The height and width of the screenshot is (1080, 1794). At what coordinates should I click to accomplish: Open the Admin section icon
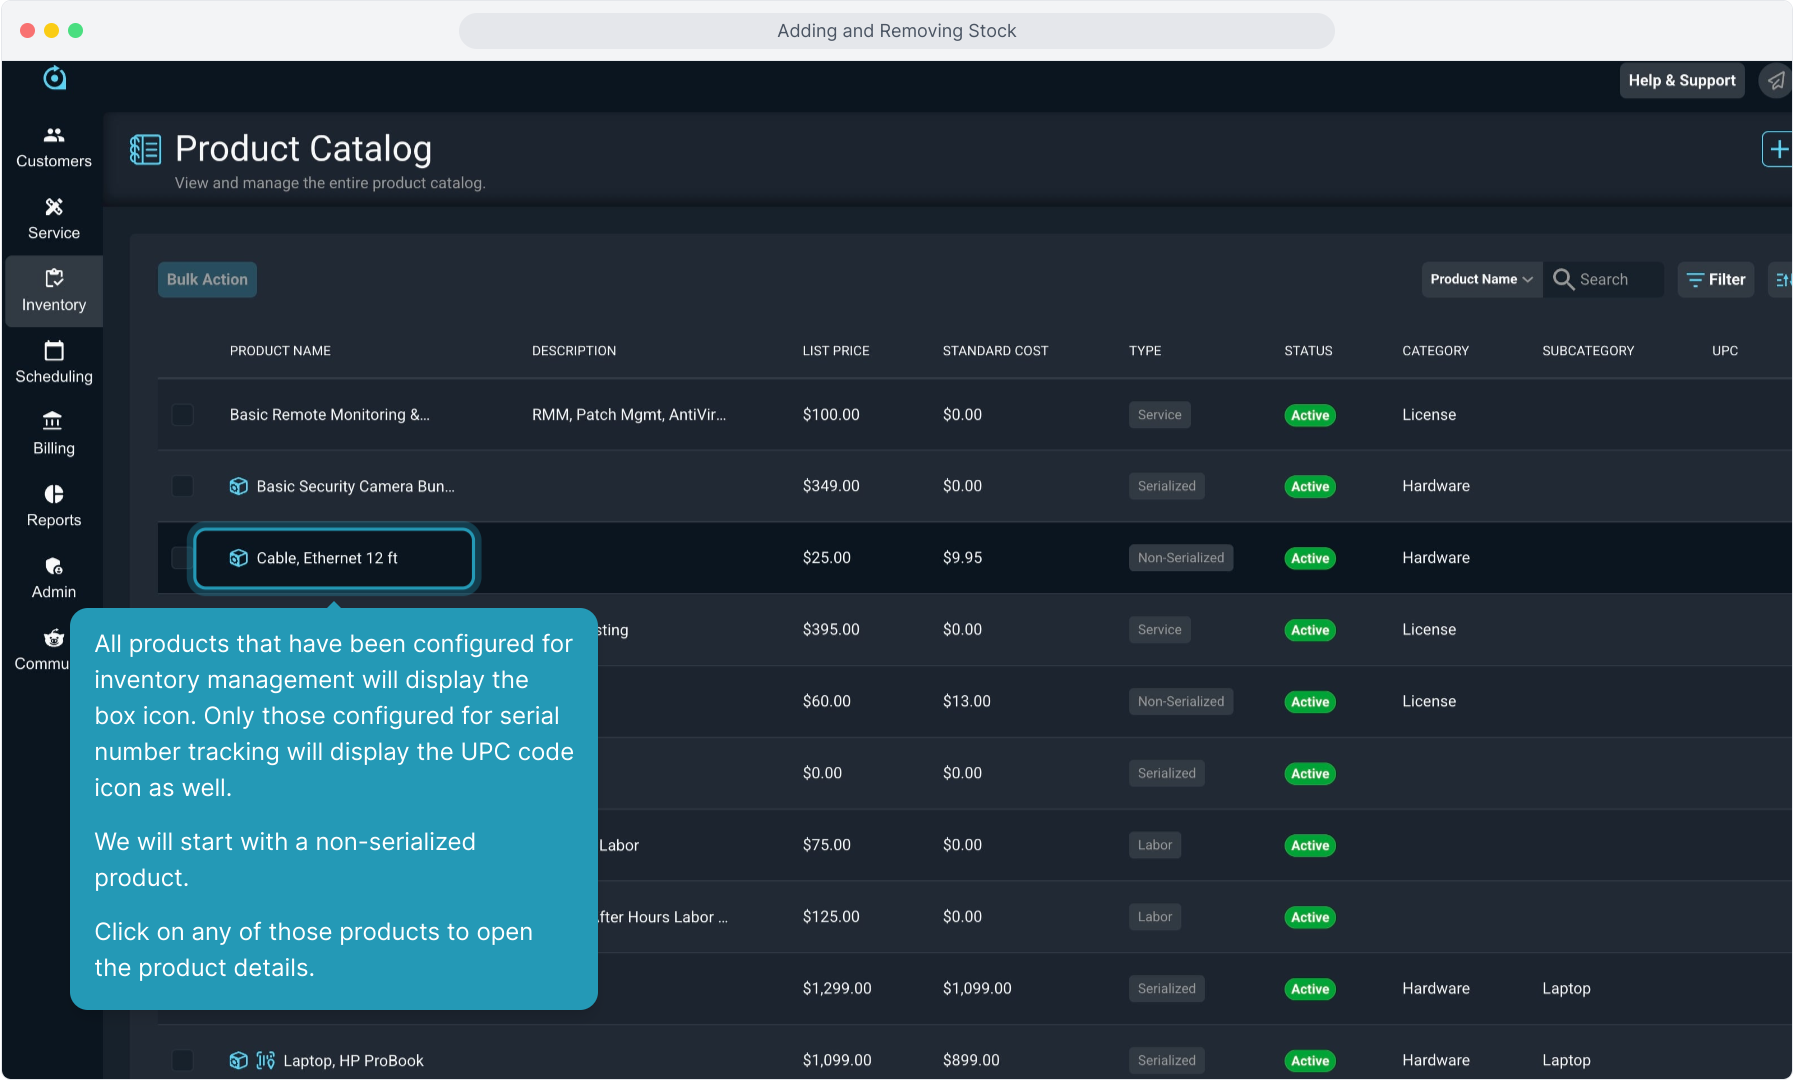click(x=54, y=566)
